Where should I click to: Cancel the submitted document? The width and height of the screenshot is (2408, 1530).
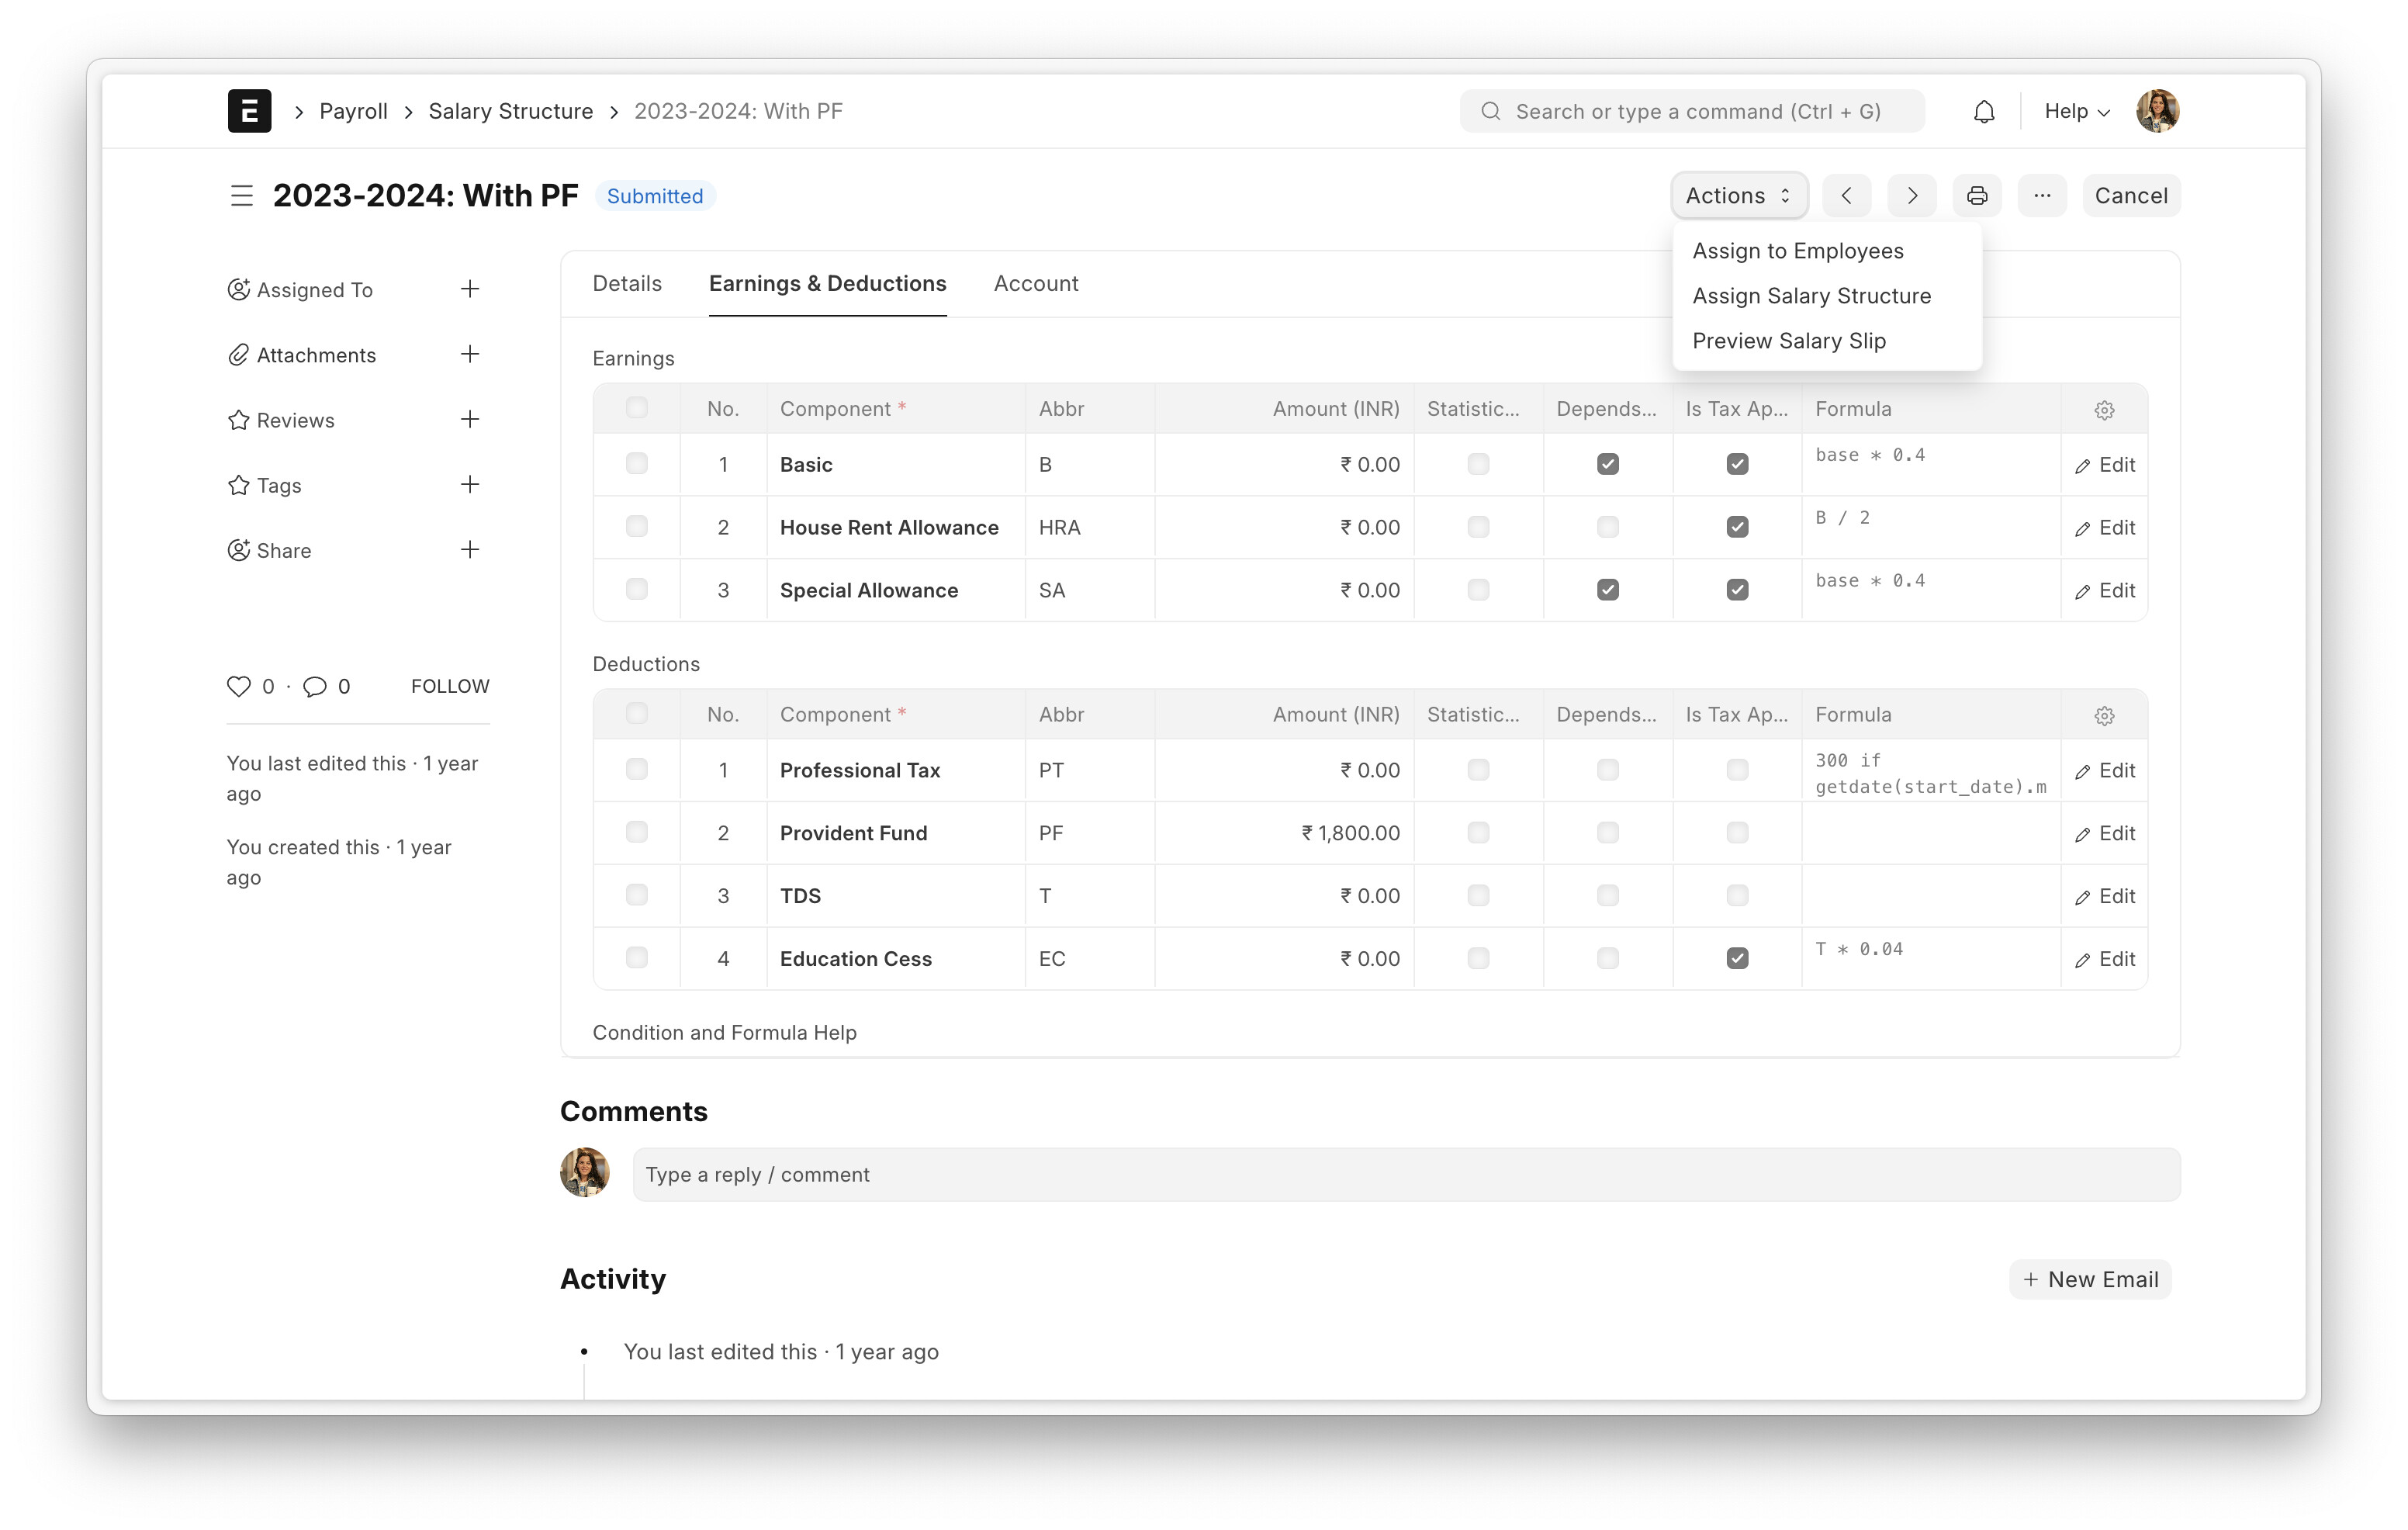tap(2131, 196)
